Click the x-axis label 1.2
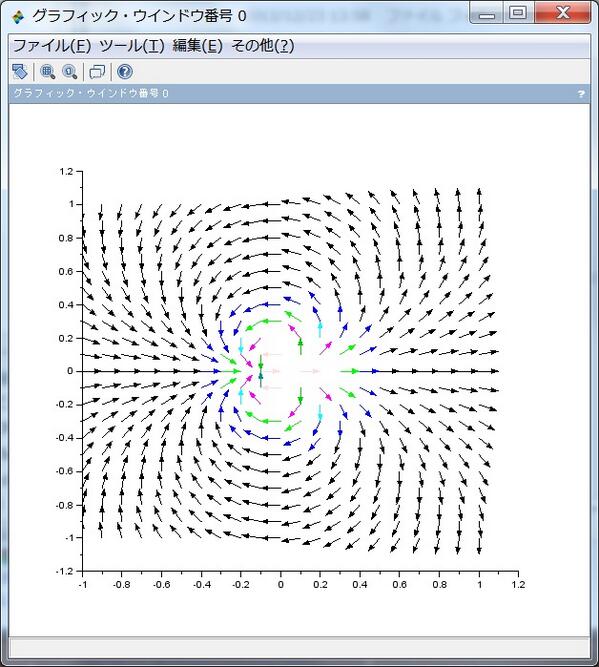This screenshot has width=599, height=667. [x=519, y=585]
